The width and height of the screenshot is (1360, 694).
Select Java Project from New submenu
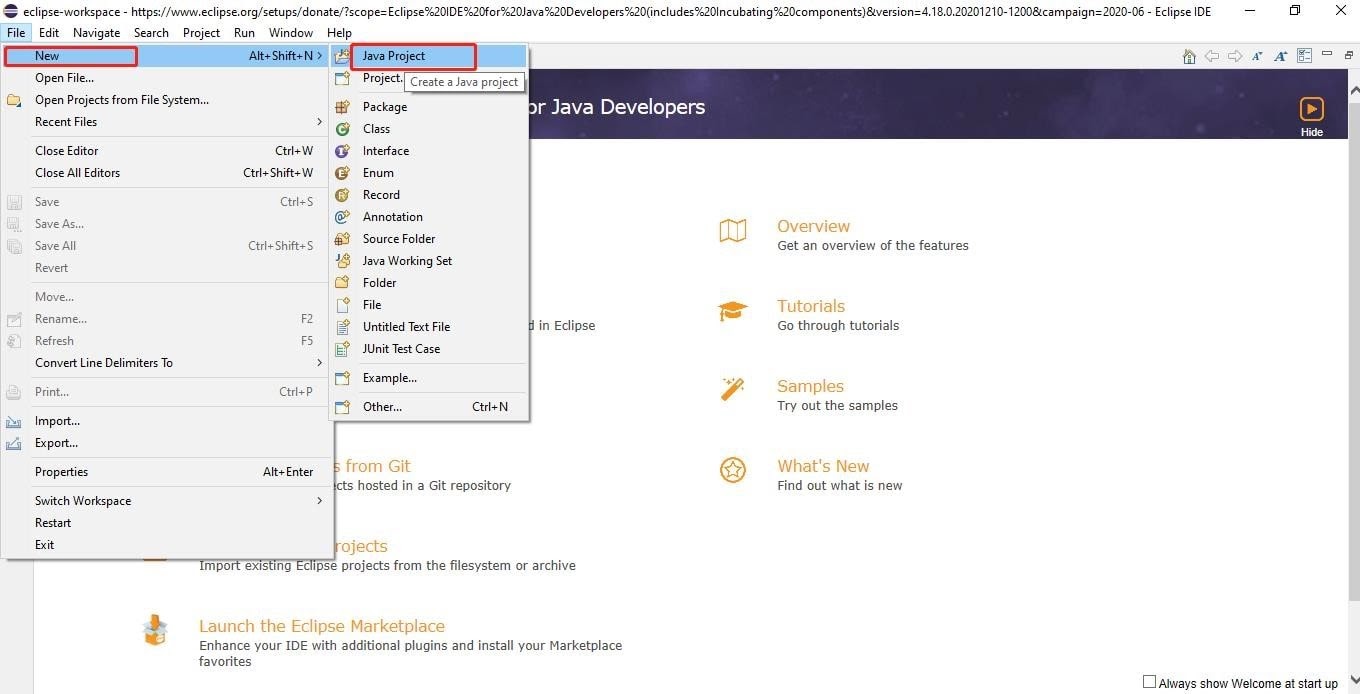click(x=394, y=56)
